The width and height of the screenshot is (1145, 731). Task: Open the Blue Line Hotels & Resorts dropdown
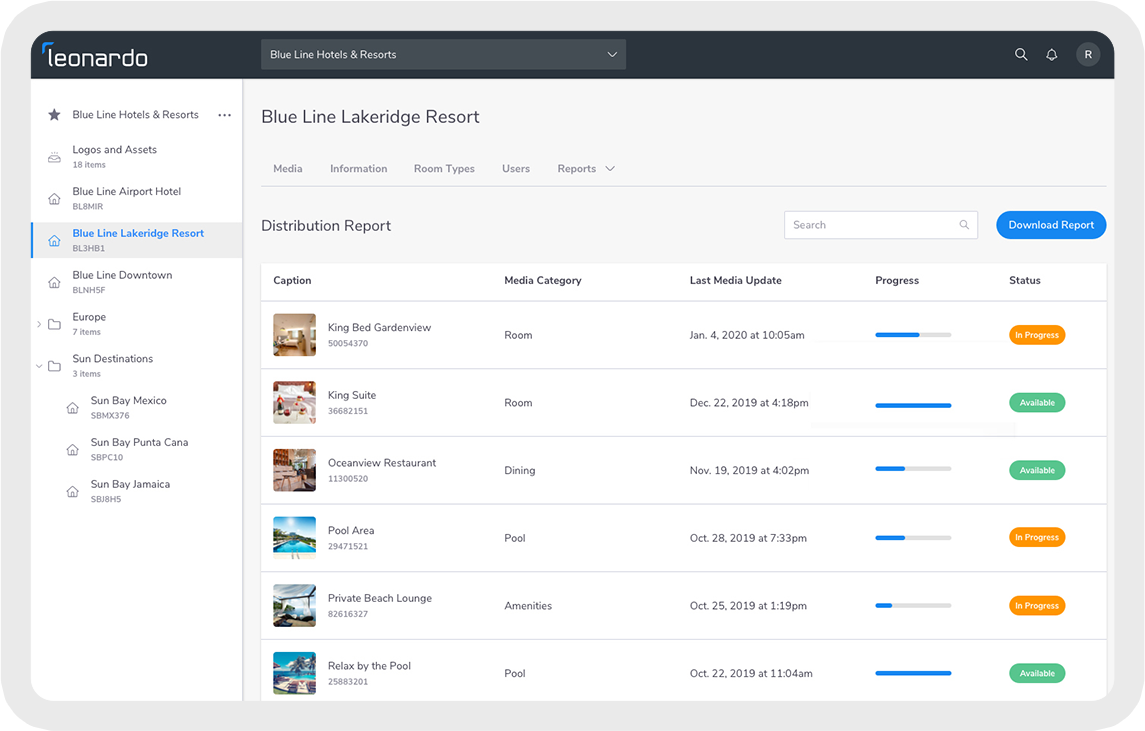point(443,55)
